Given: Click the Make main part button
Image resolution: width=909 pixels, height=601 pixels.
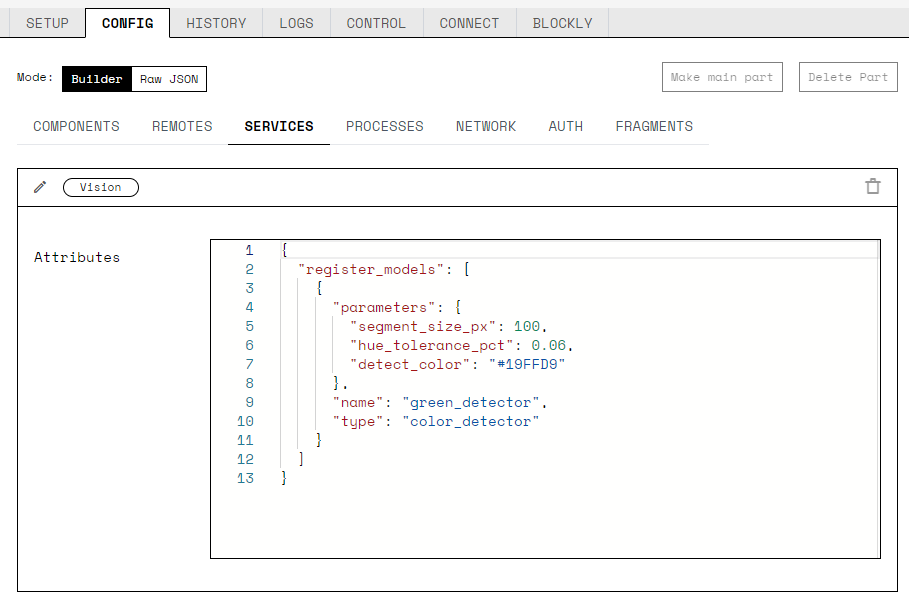Looking at the screenshot, I should point(722,77).
